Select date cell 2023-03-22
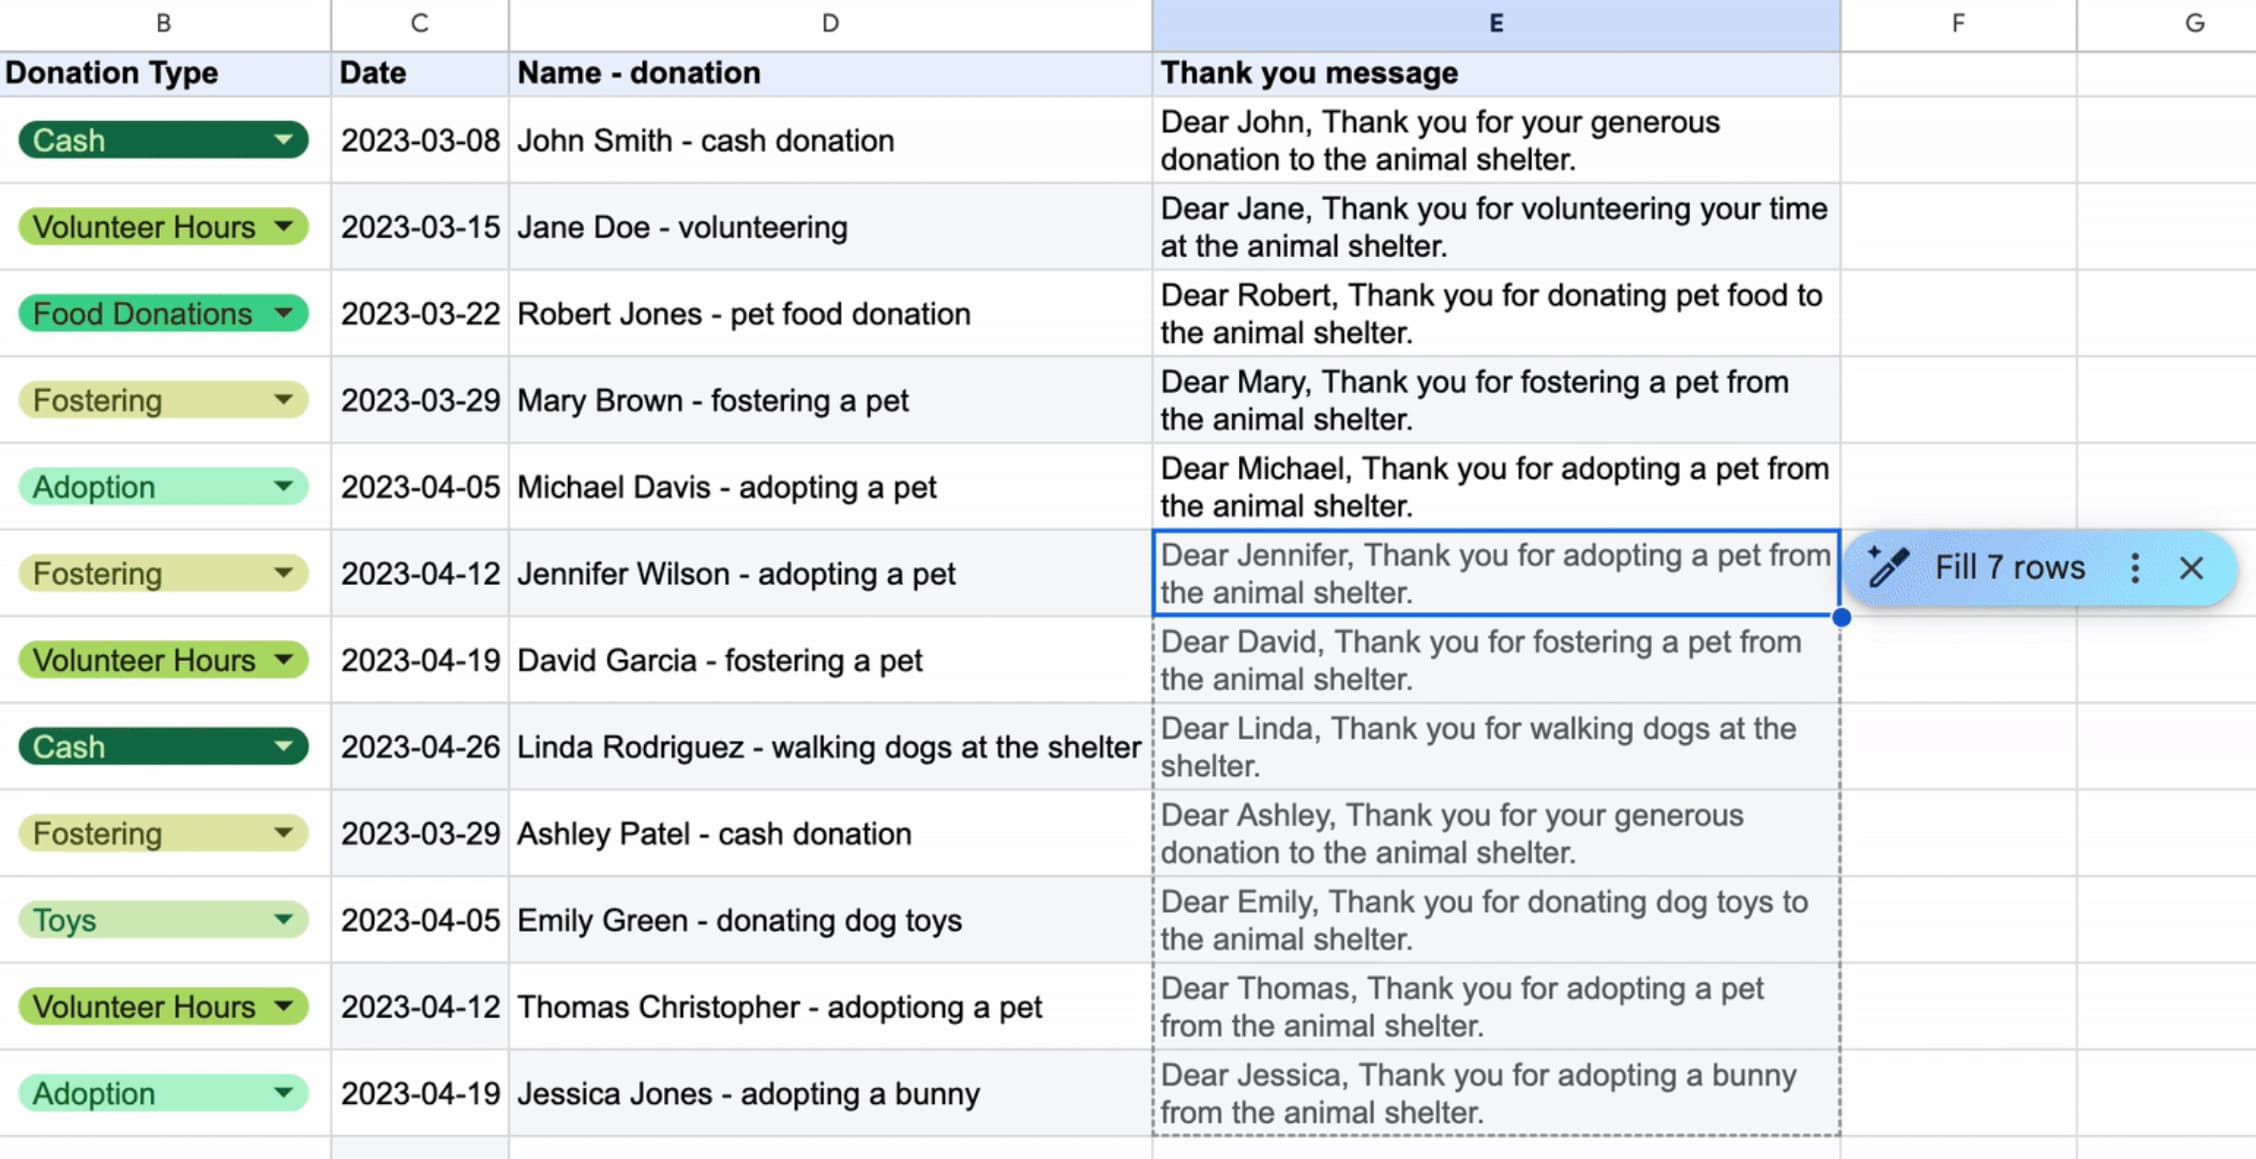Viewport: 2256px width, 1159px height. (420, 314)
